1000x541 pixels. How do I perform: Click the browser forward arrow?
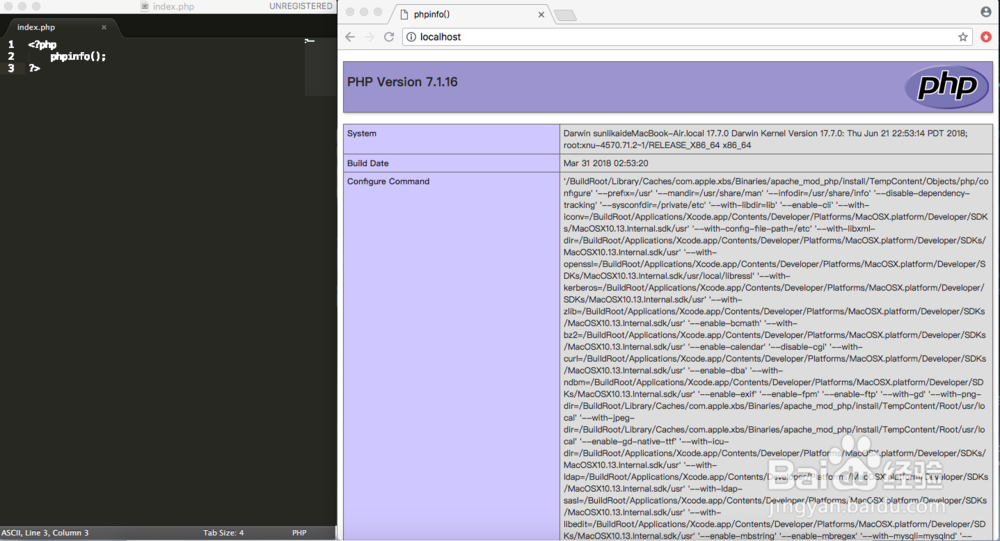(369, 37)
